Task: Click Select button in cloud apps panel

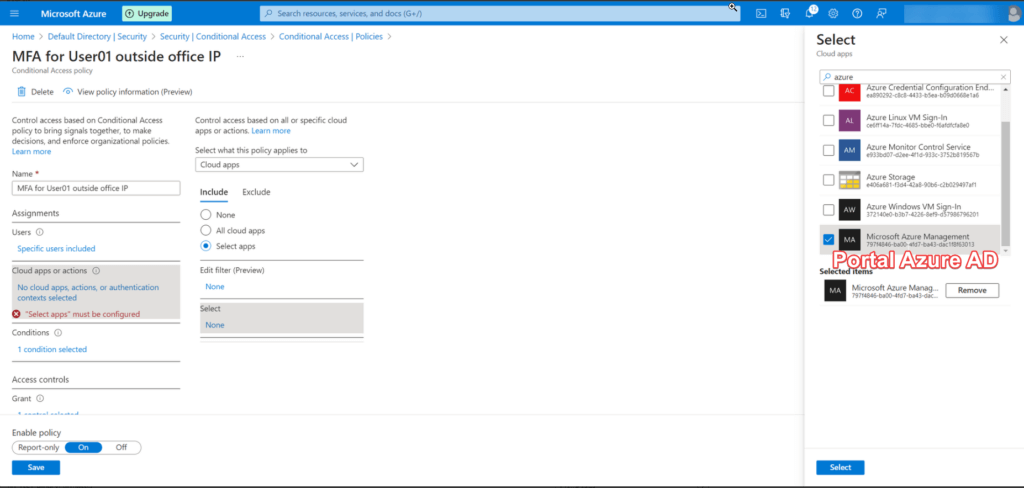Action: [x=840, y=468]
